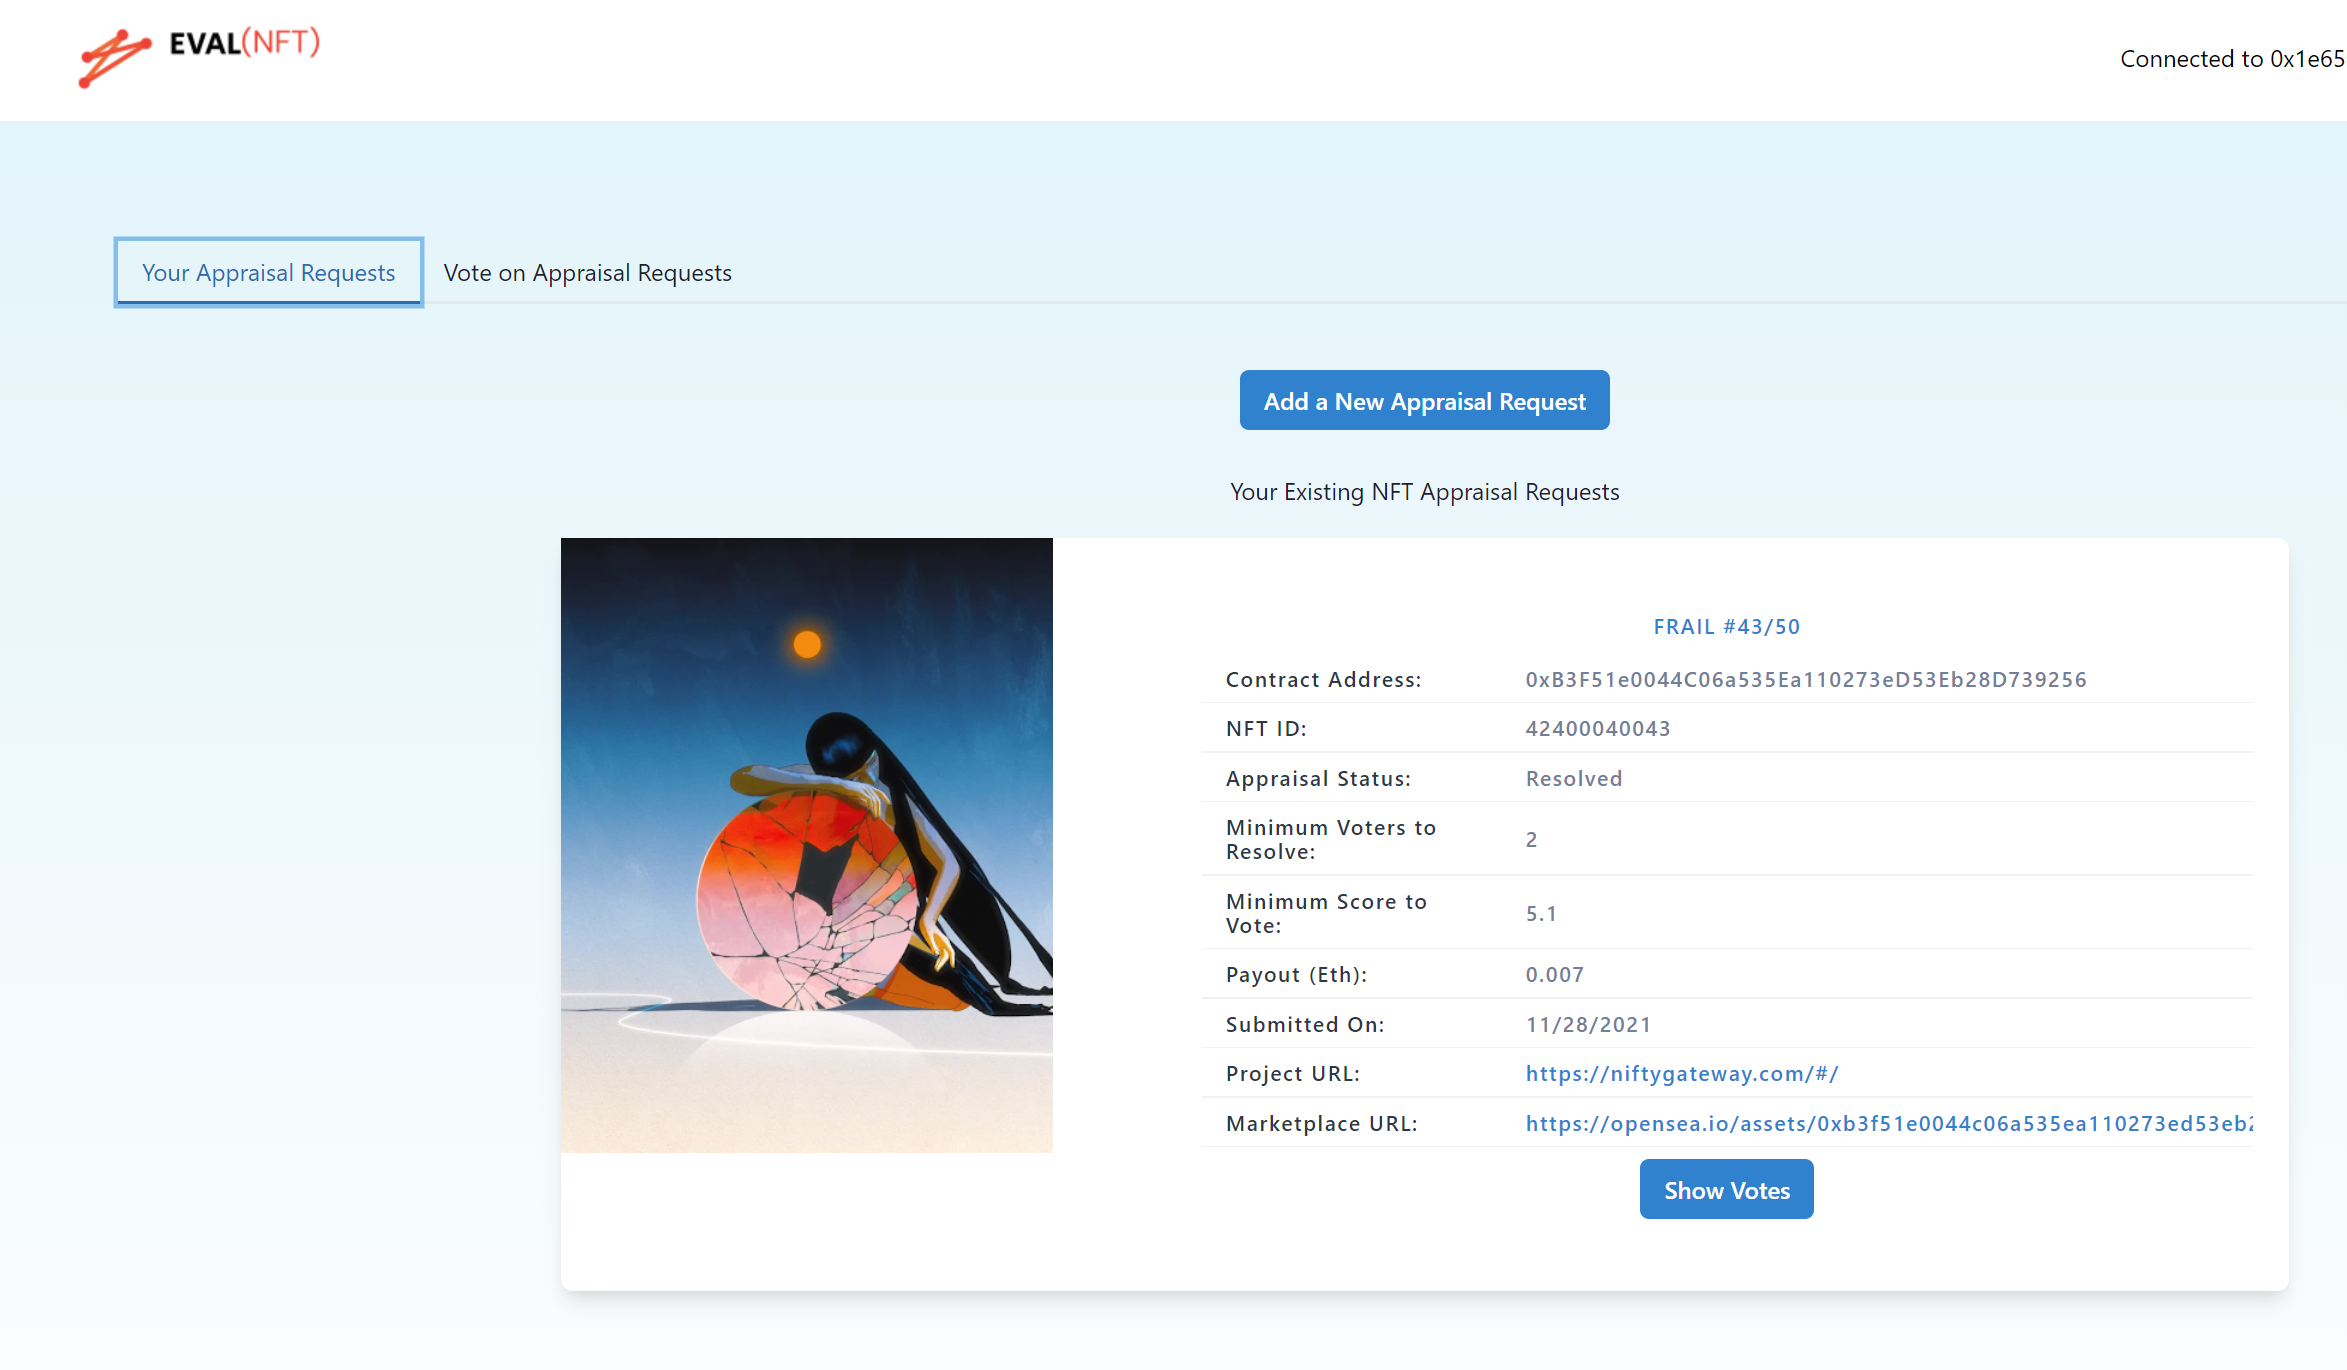This screenshot has height=1370, width=2347.
Task: Click the contract address value 0xB3F51e...
Action: coord(1805,680)
